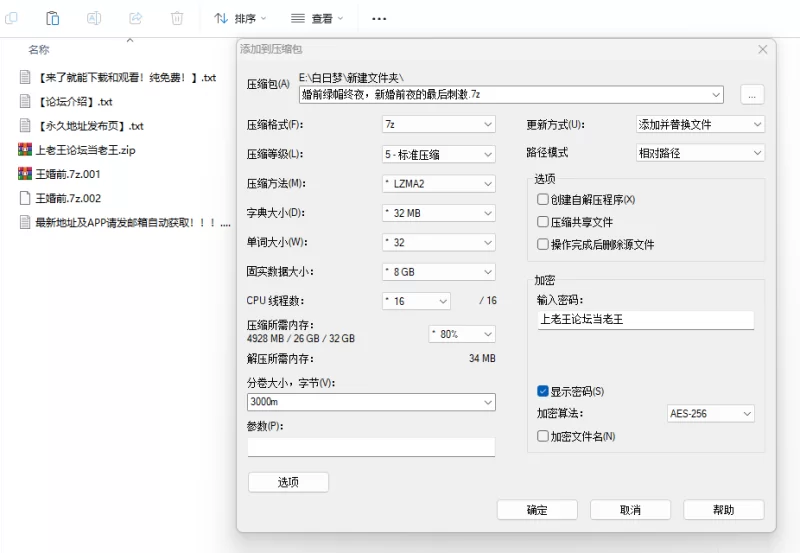800x553 pixels.
Task: Click the Share icon in Explorer toolbar
Action: click(x=136, y=18)
